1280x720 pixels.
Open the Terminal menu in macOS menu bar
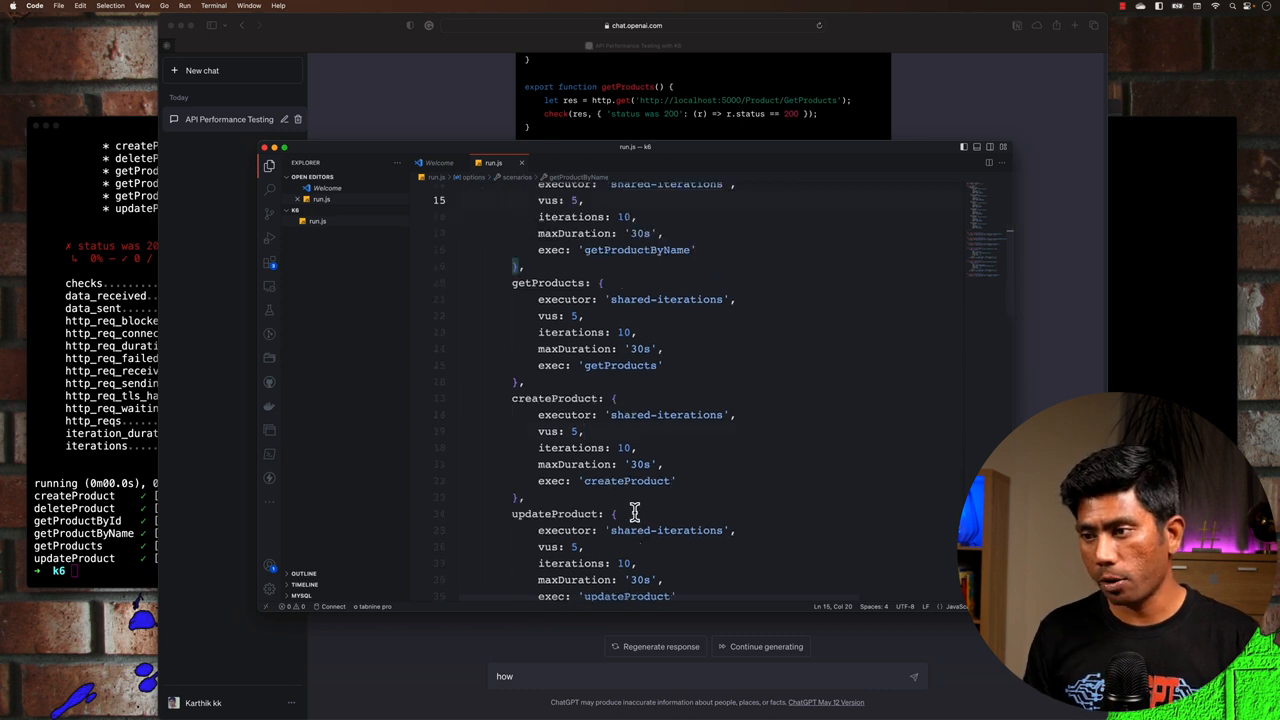click(214, 6)
